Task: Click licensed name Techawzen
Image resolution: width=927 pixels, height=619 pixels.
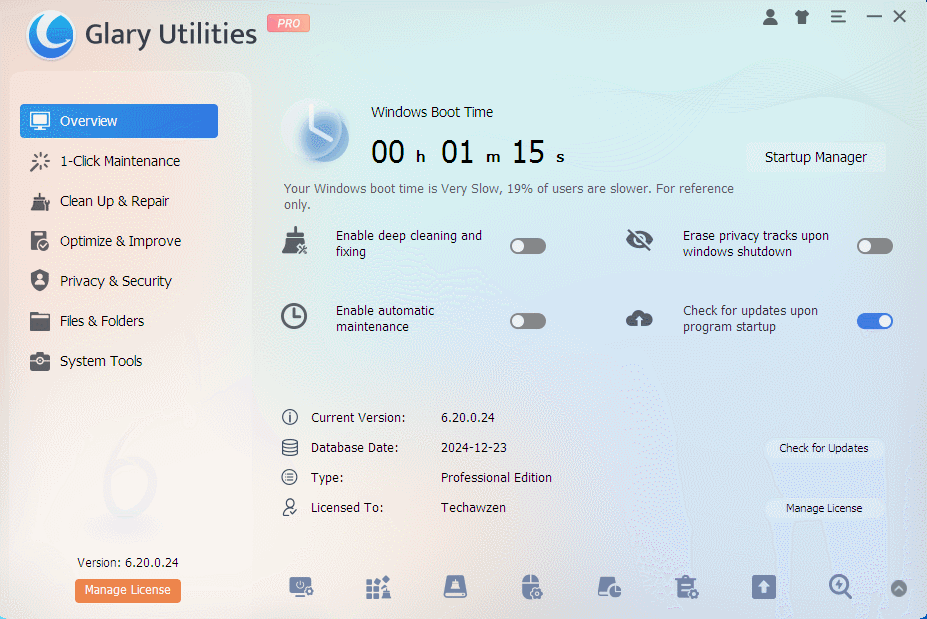Action: pyautogui.click(x=473, y=508)
